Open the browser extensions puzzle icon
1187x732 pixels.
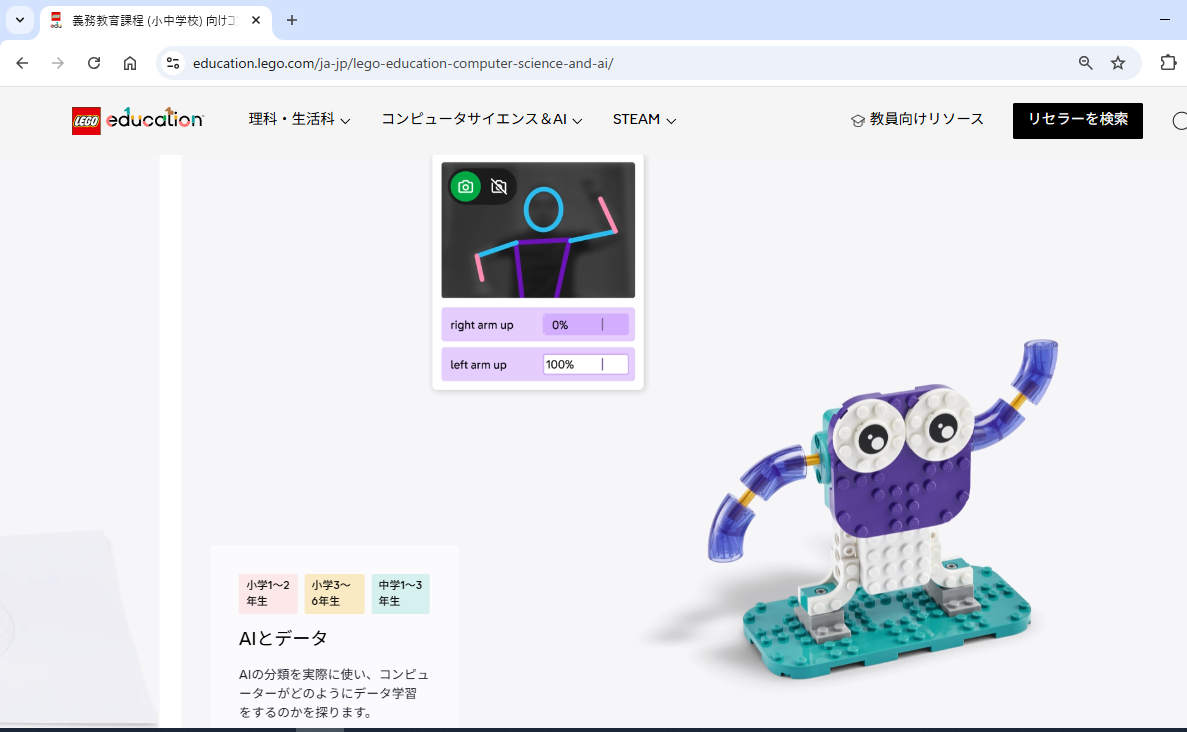click(x=1168, y=63)
